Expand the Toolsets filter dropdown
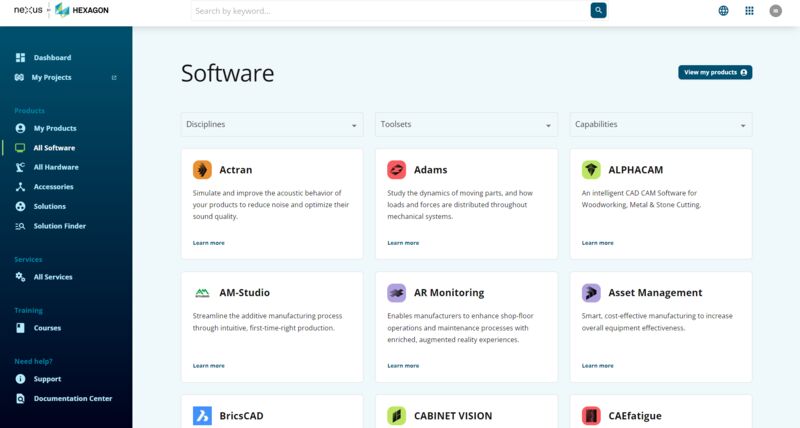Viewport: 800px width, 428px height. 466,124
